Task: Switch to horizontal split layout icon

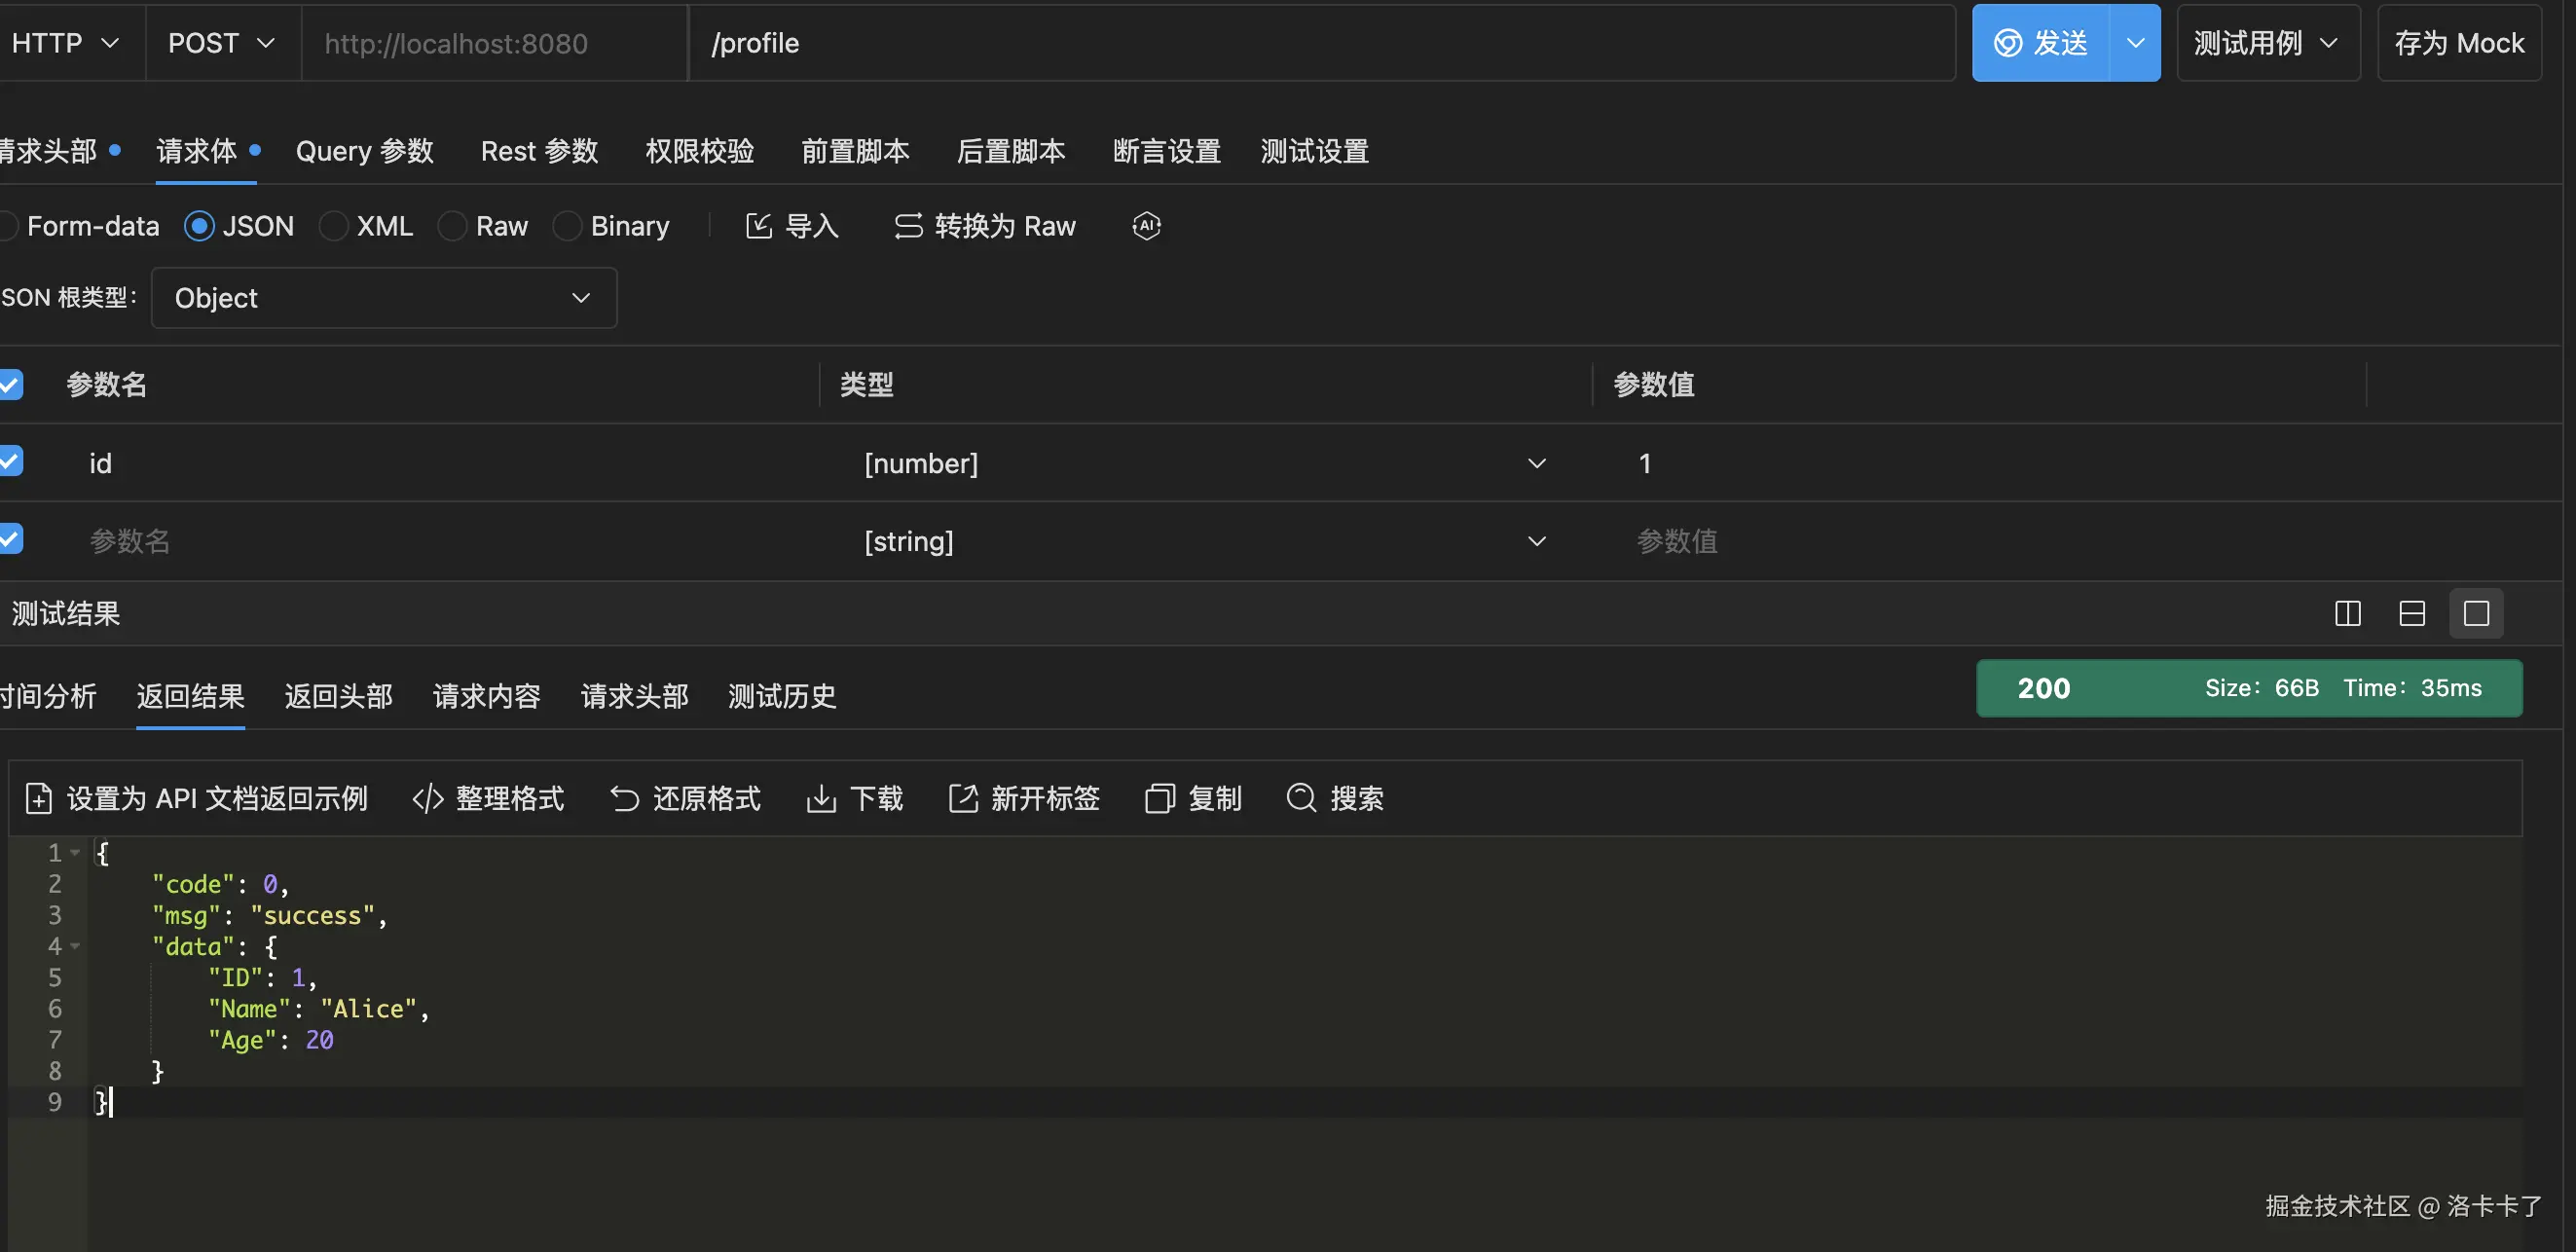Action: [x=2412, y=613]
